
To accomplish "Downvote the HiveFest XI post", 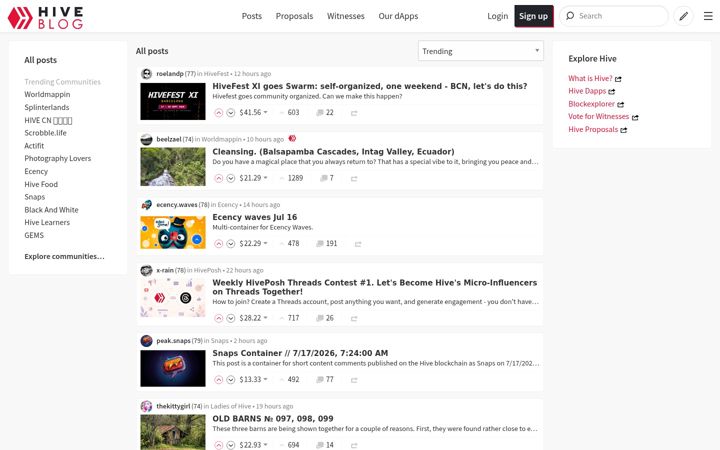I will click(x=231, y=112).
